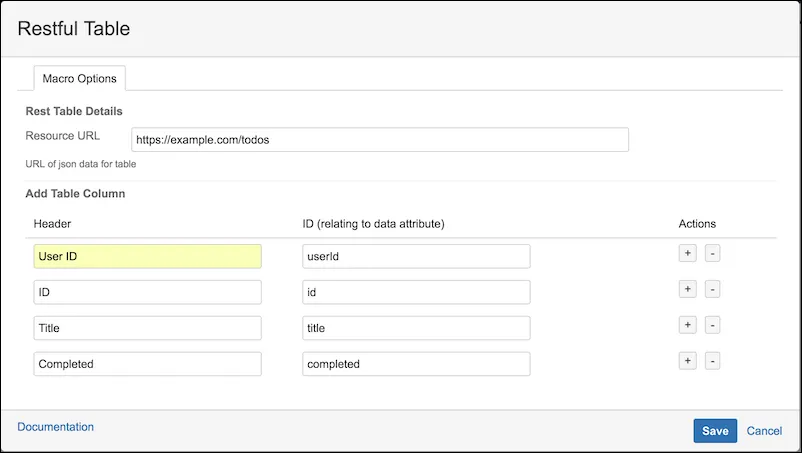Viewport: 802px width, 453px height.
Task: Open the Documentation link
Action: pyautogui.click(x=55, y=427)
